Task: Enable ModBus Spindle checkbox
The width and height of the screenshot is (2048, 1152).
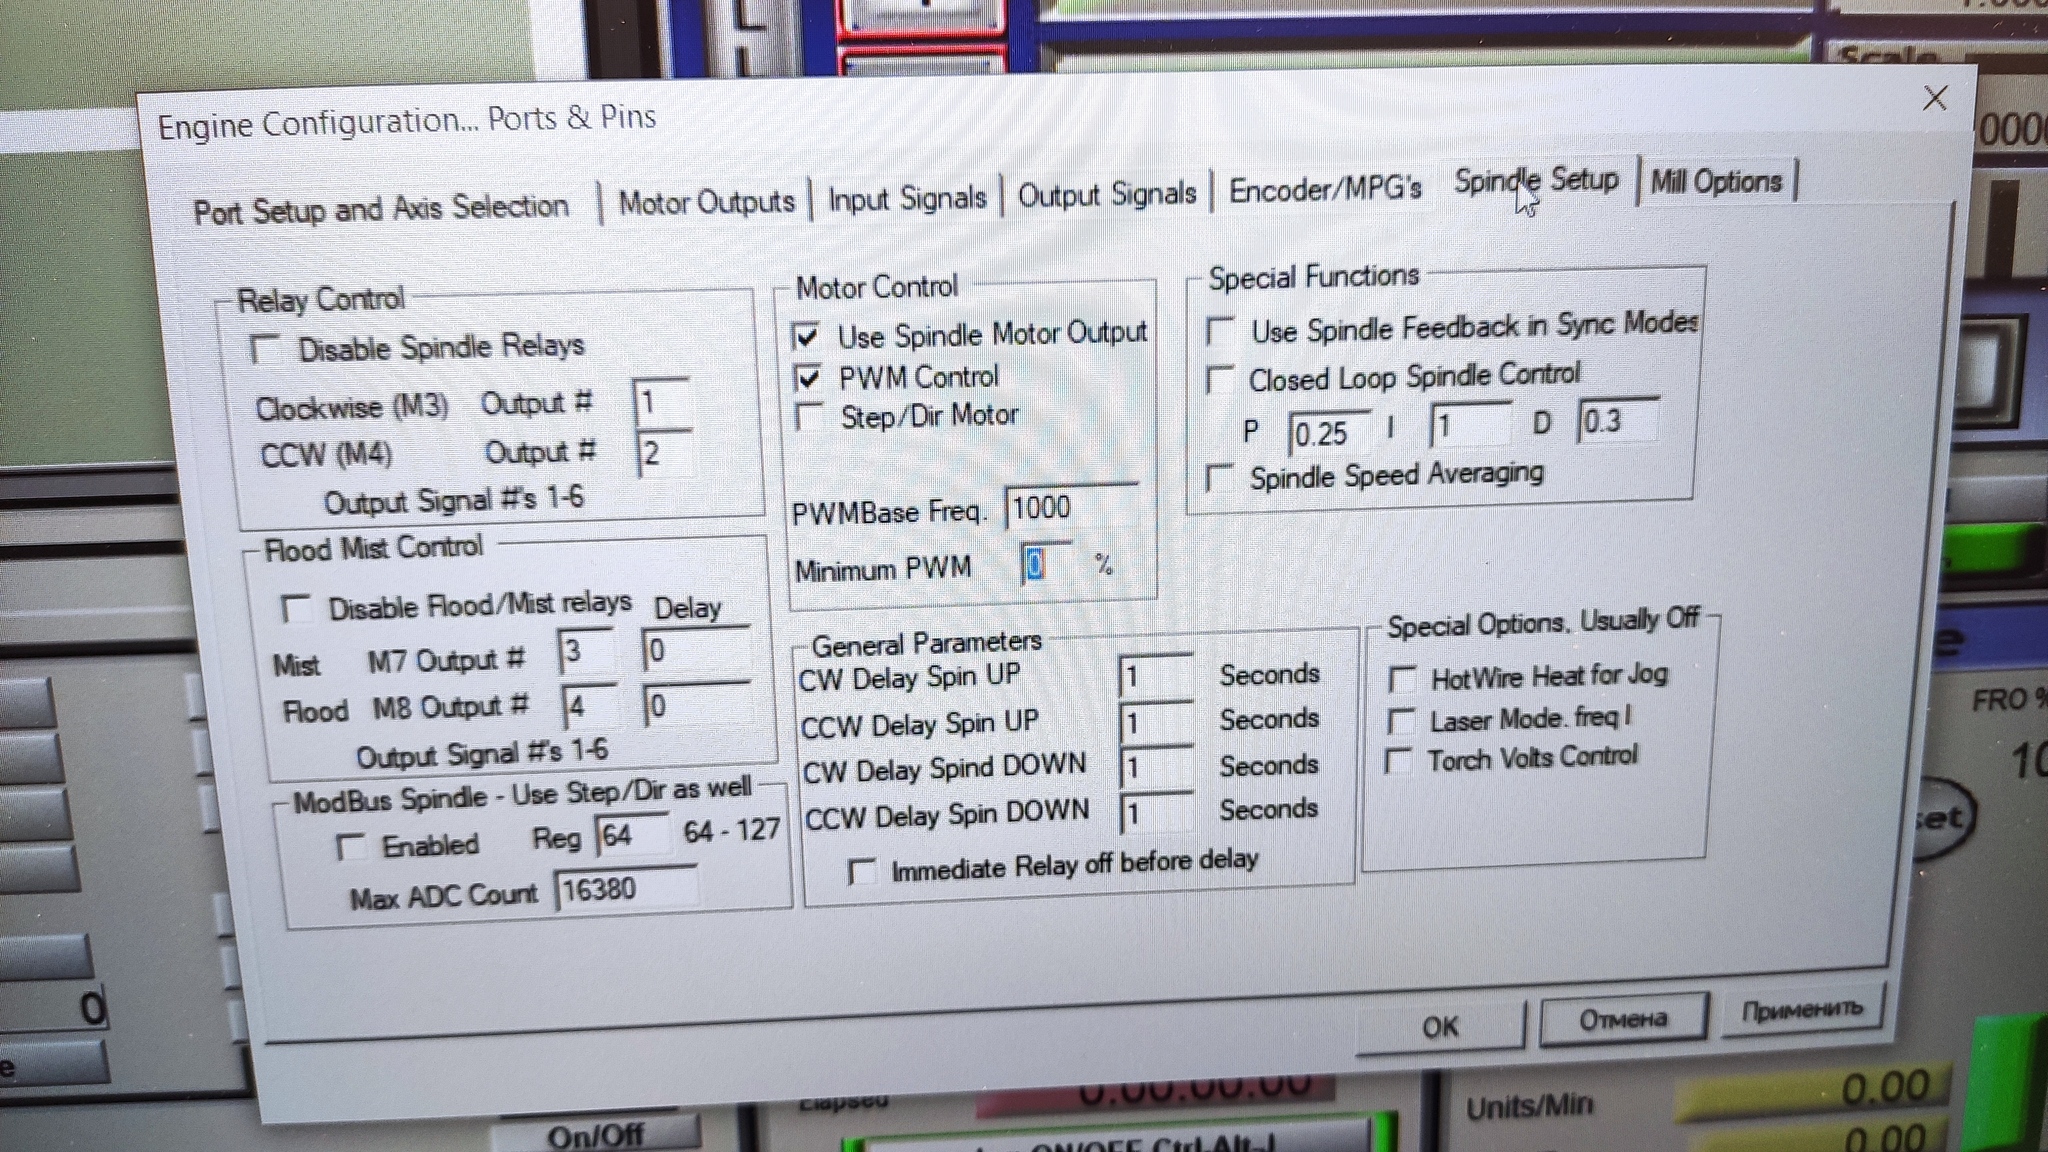Action: point(350,847)
